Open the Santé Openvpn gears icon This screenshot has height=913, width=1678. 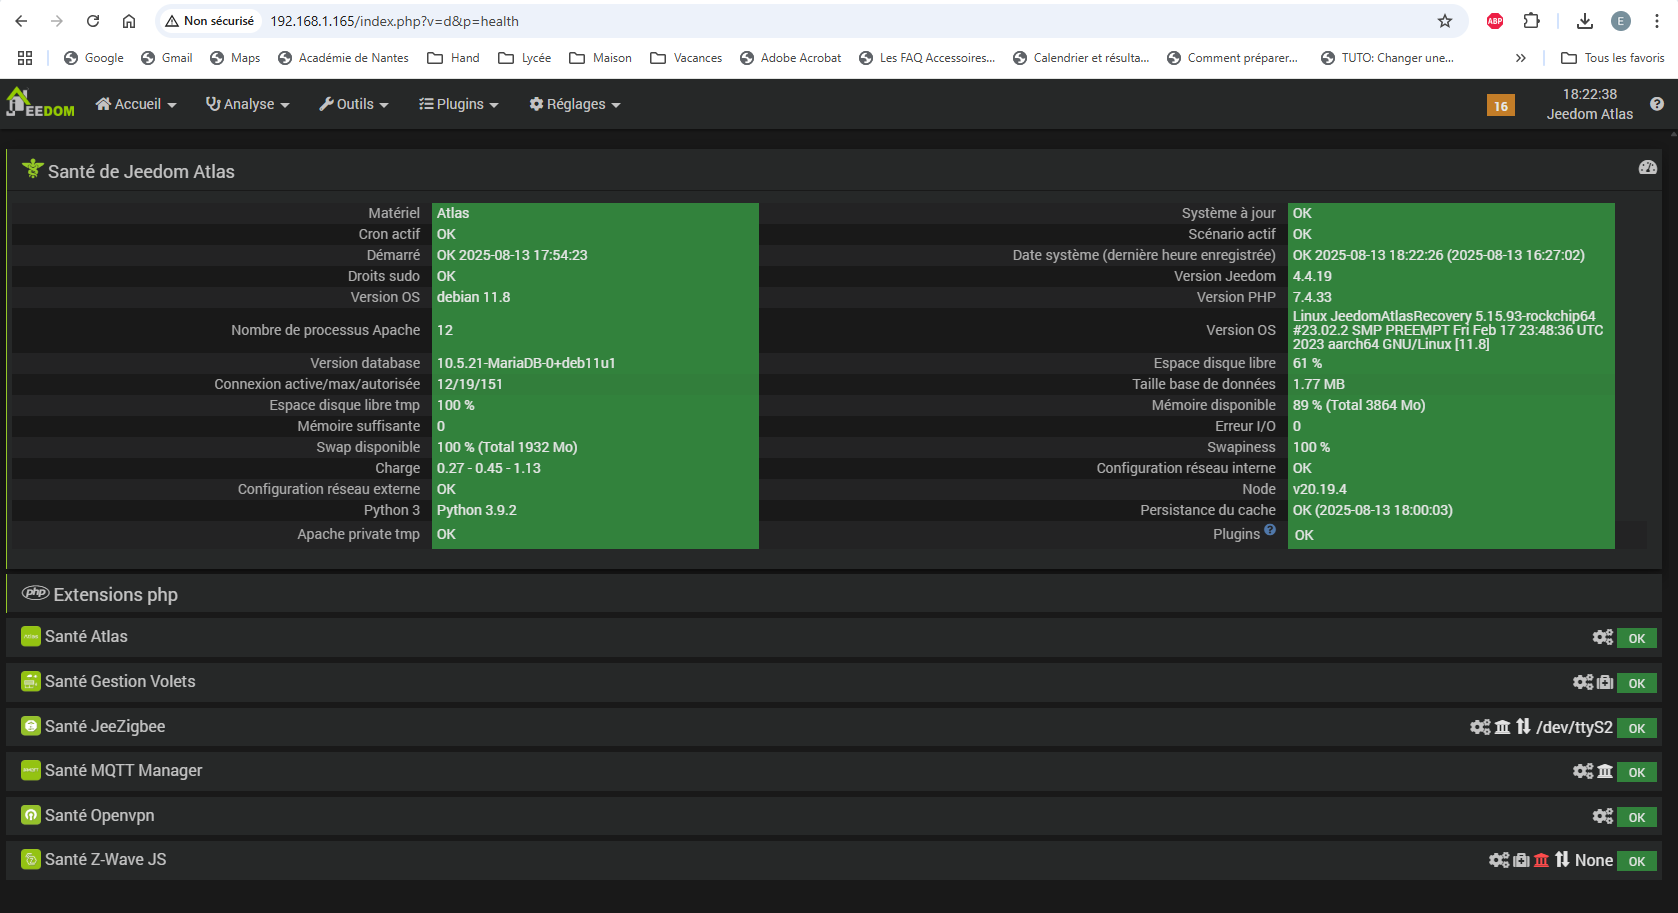[x=1602, y=816]
